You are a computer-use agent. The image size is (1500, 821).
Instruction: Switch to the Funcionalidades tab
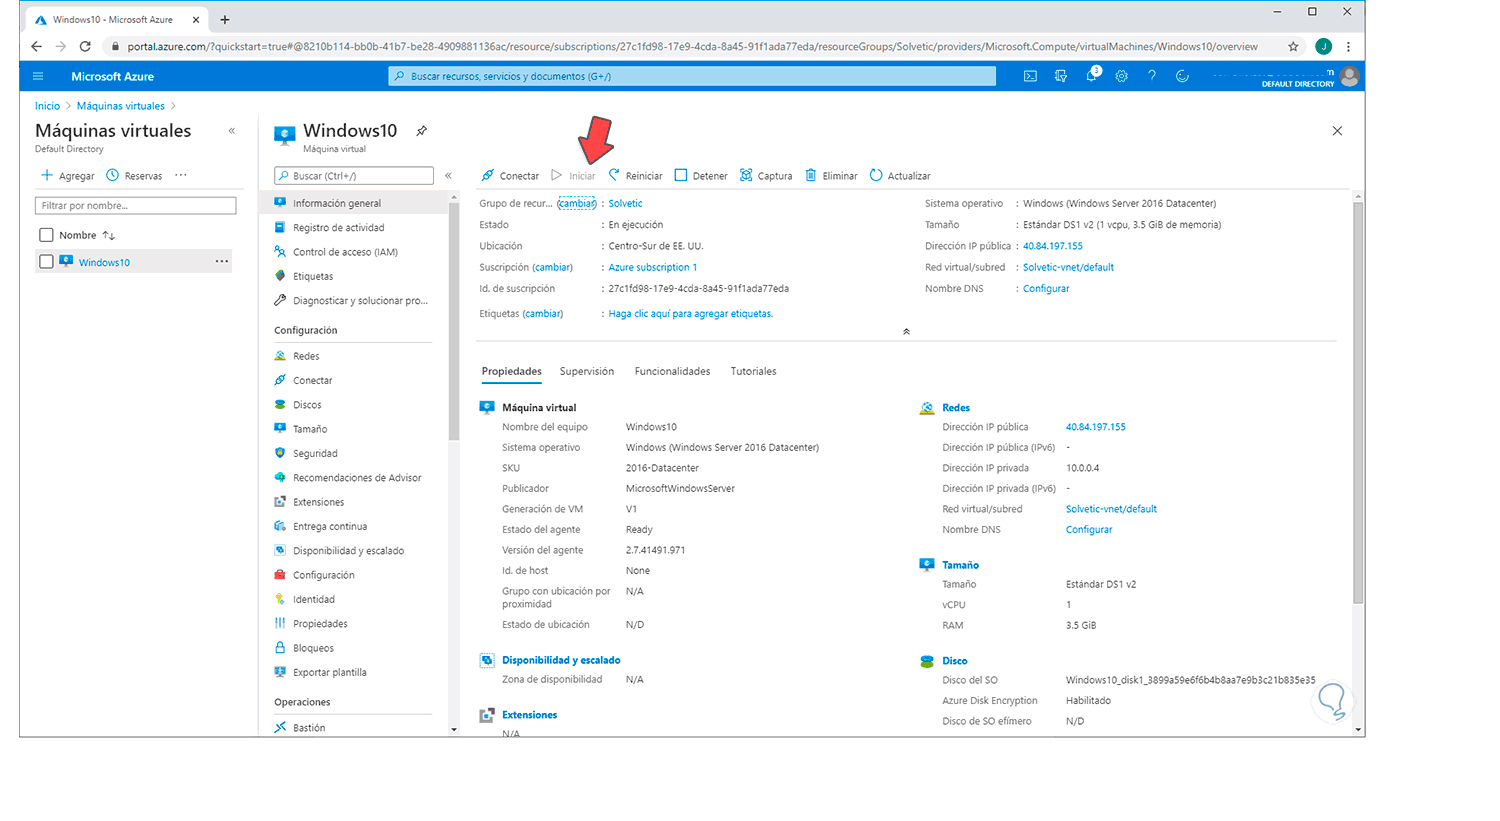click(x=672, y=371)
